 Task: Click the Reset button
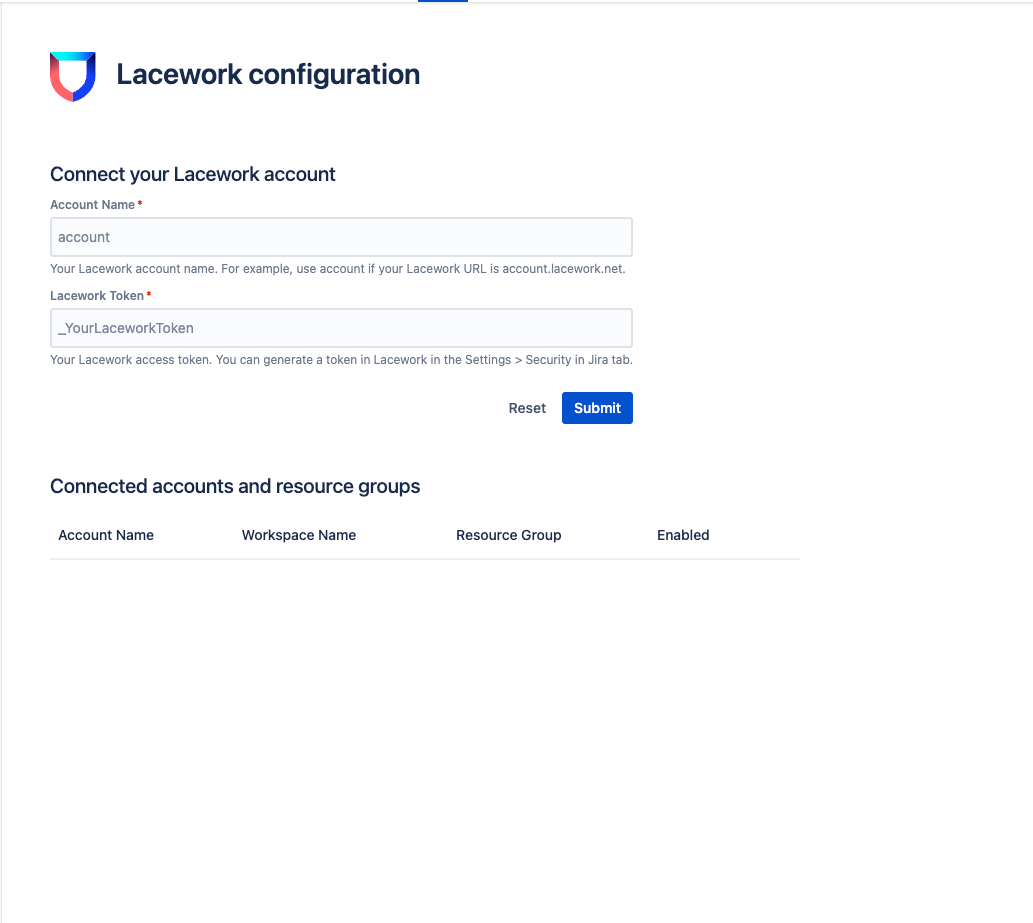pyautogui.click(x=527, y=408)
